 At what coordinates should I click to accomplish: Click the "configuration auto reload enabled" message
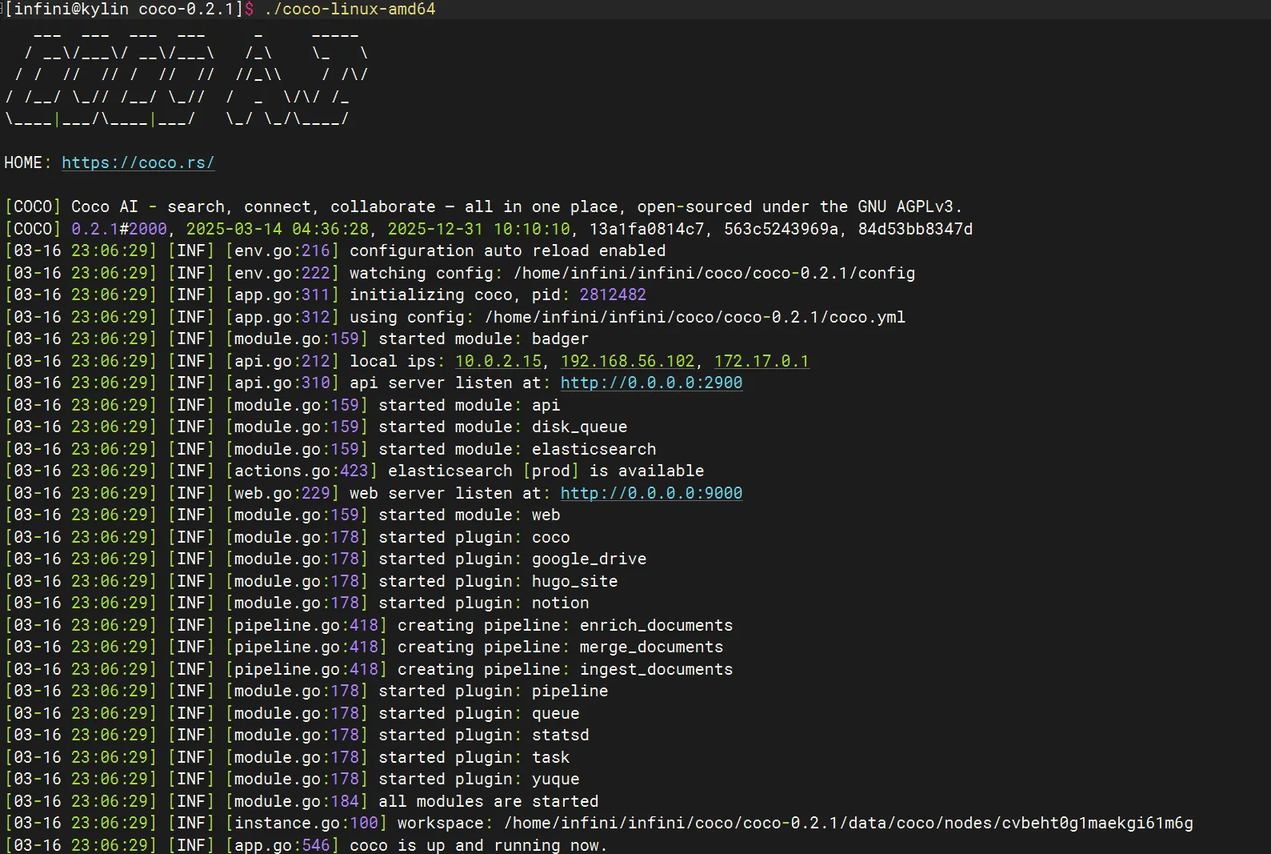[507, 251]
